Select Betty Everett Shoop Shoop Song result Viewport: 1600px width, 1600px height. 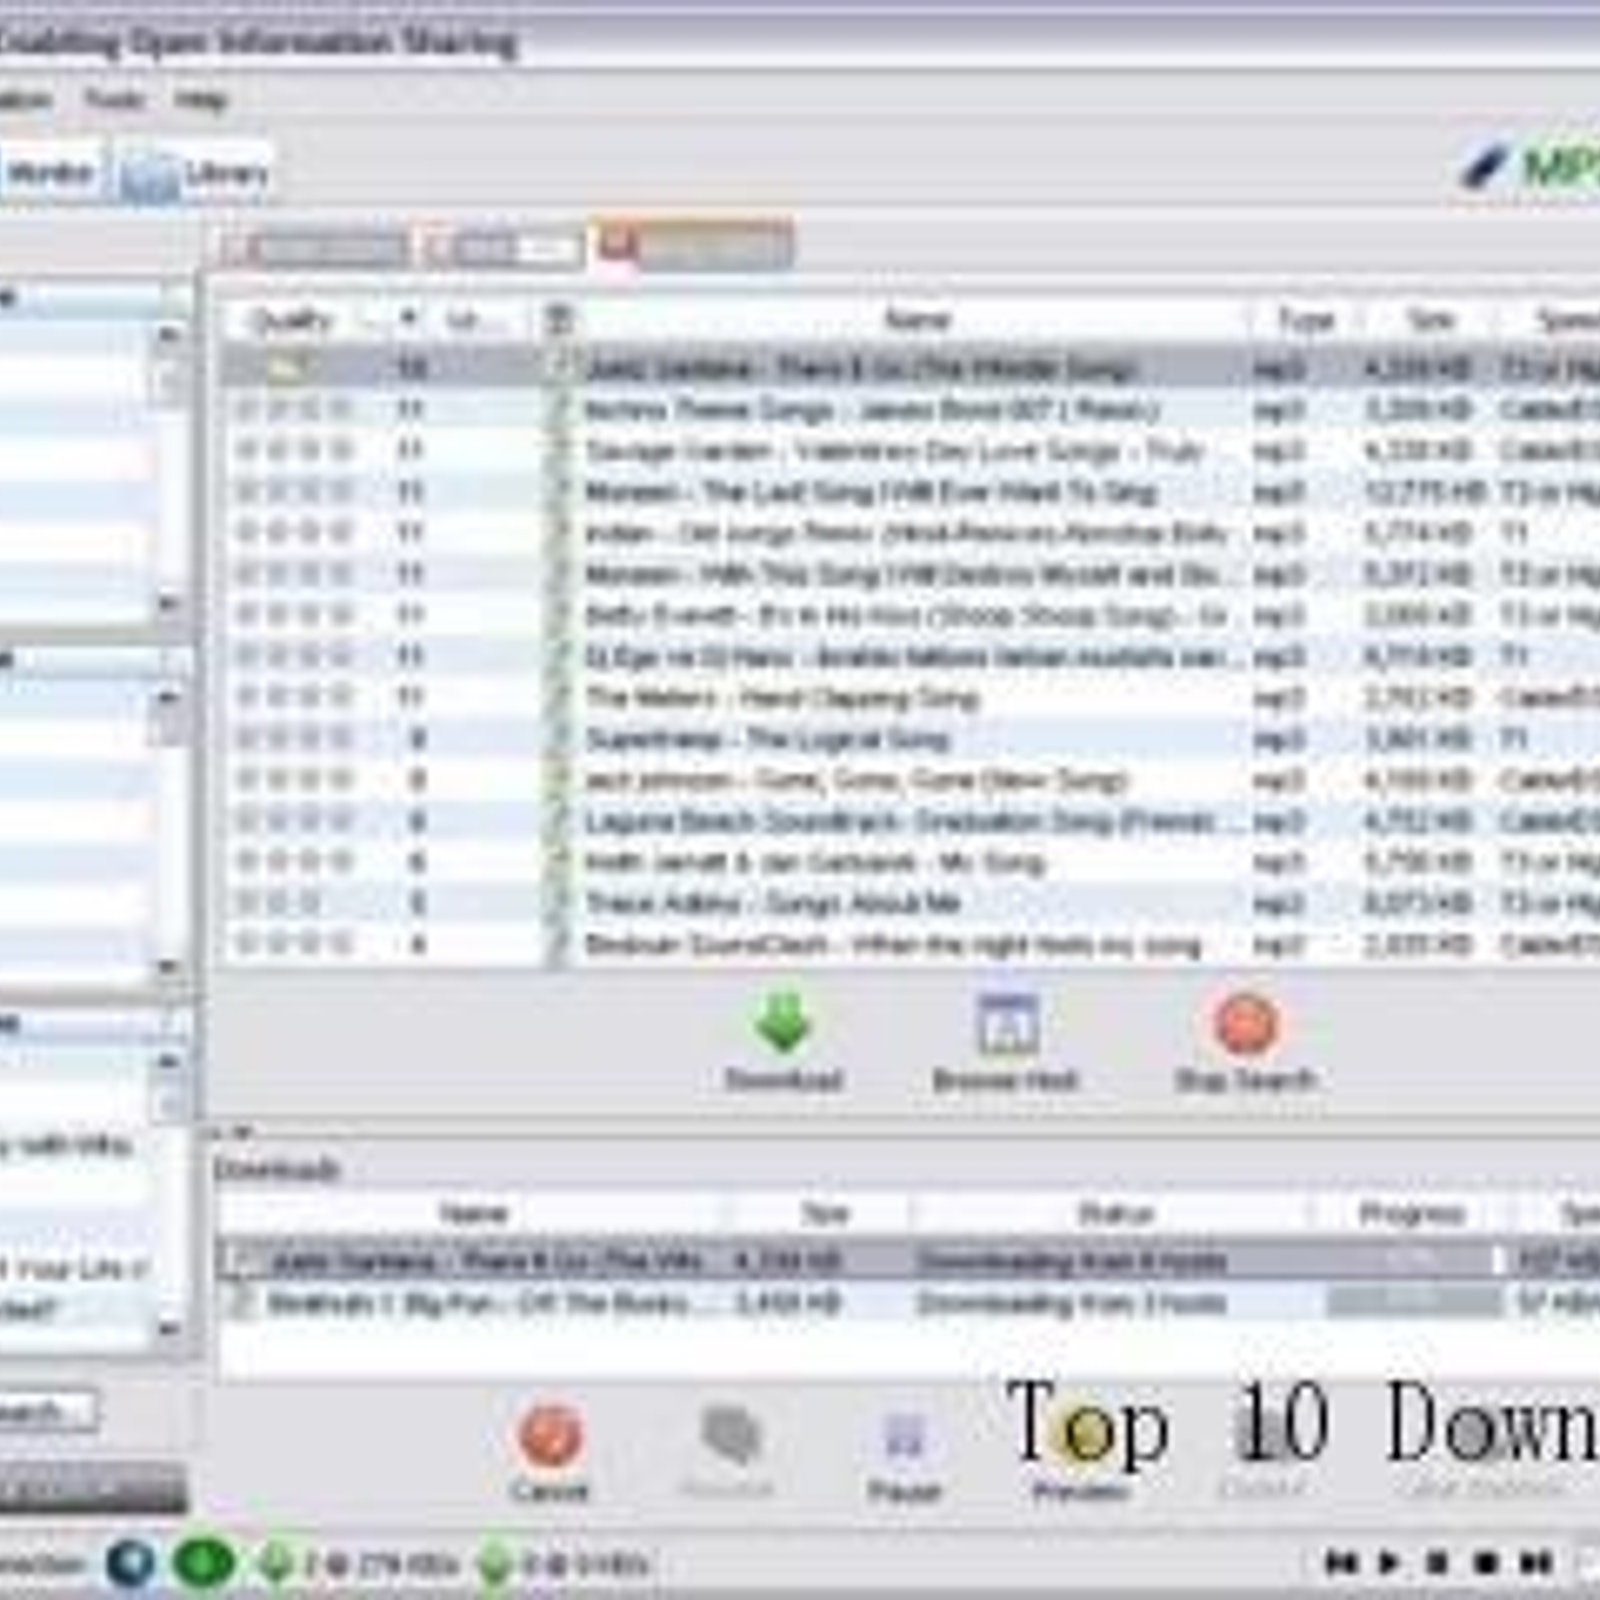click(908, 615)
